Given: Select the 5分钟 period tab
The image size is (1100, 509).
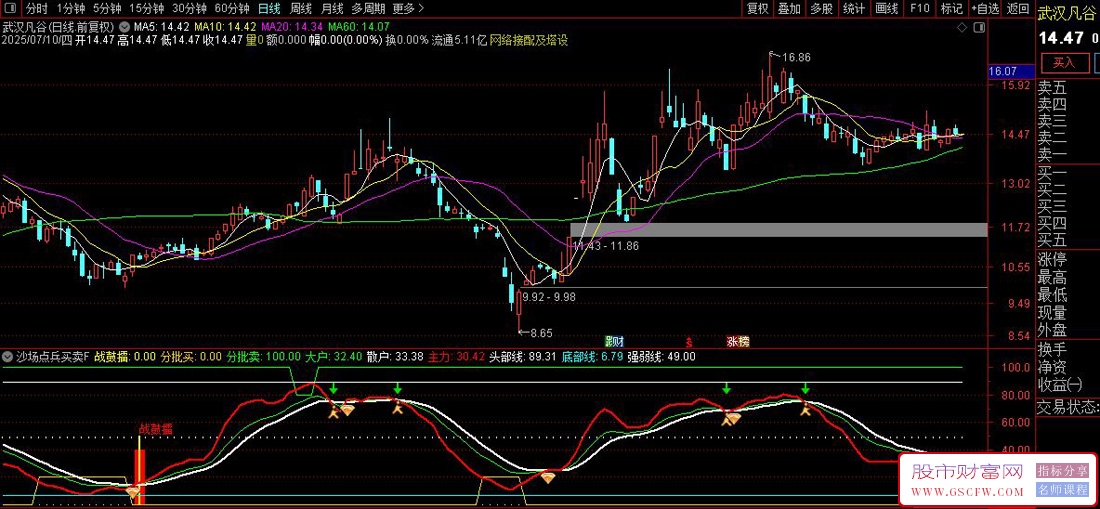Looking at the screenshot, I should tap(107, 9).
